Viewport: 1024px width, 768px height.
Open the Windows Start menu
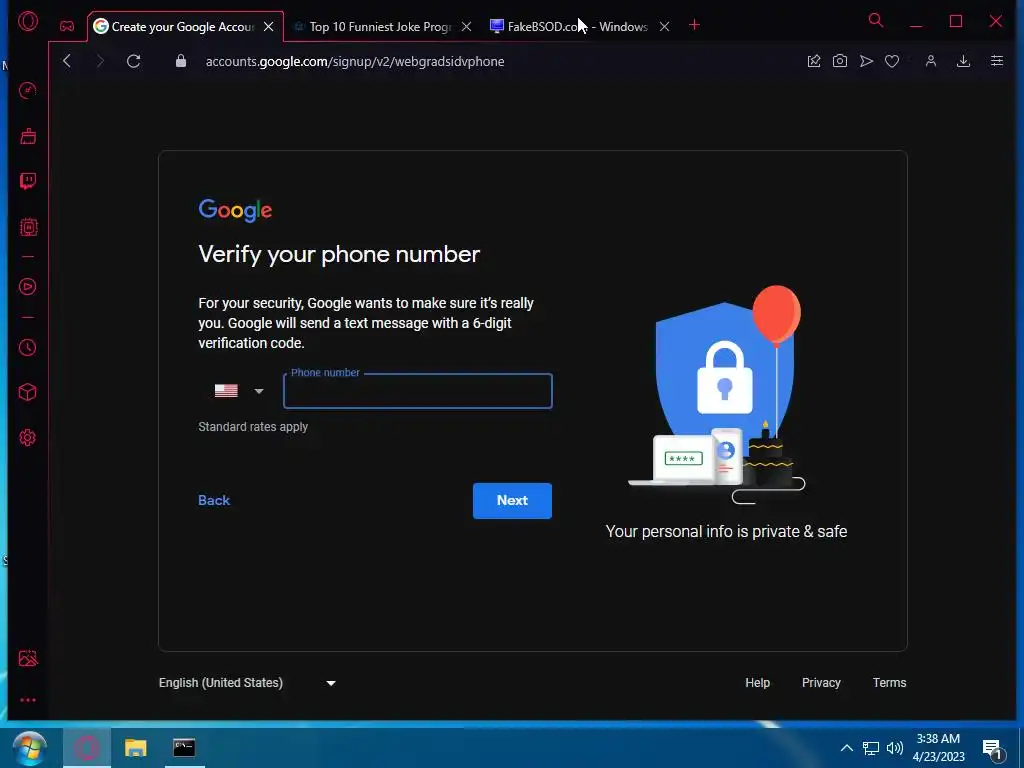[x=29, y=748]
